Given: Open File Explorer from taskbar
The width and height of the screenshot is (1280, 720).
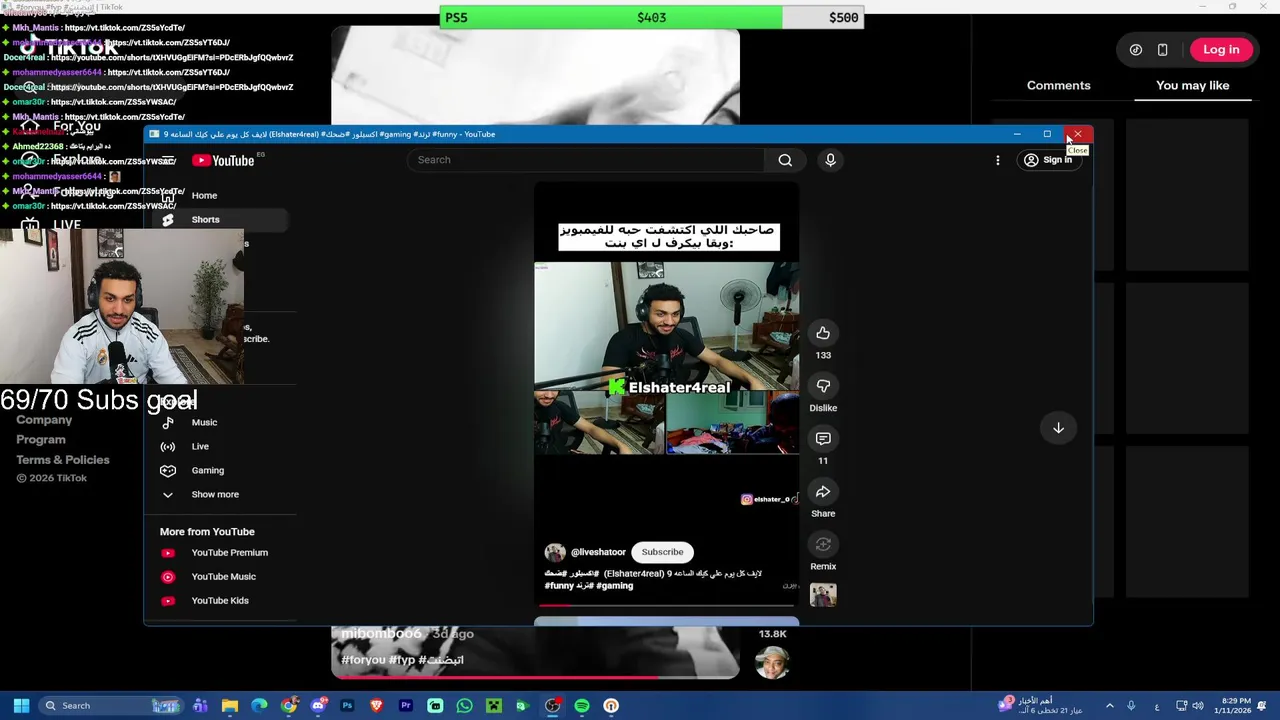Looking at the screenshot, I should click(x=230, y=706).
